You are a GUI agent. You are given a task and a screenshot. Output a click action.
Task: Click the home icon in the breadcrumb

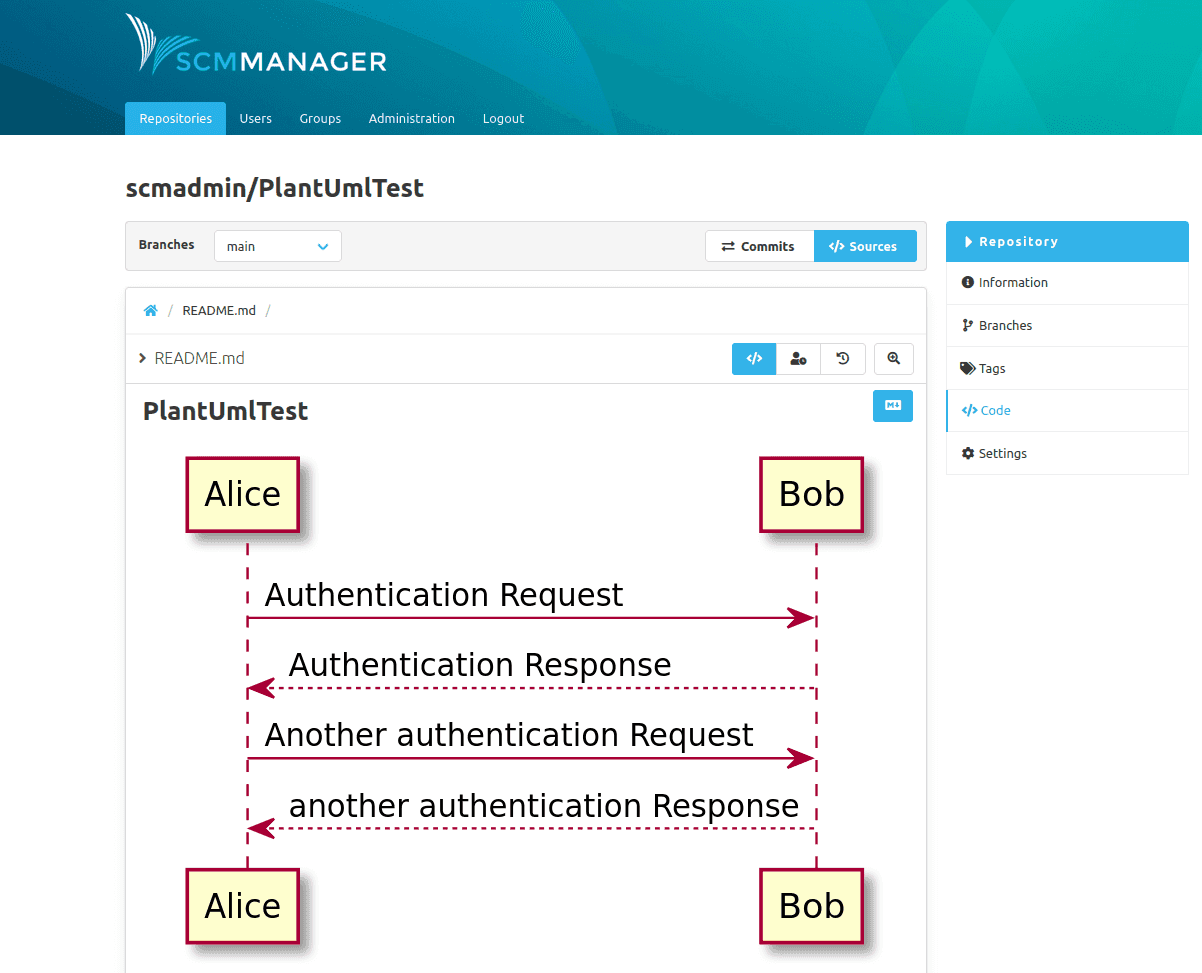150,310
